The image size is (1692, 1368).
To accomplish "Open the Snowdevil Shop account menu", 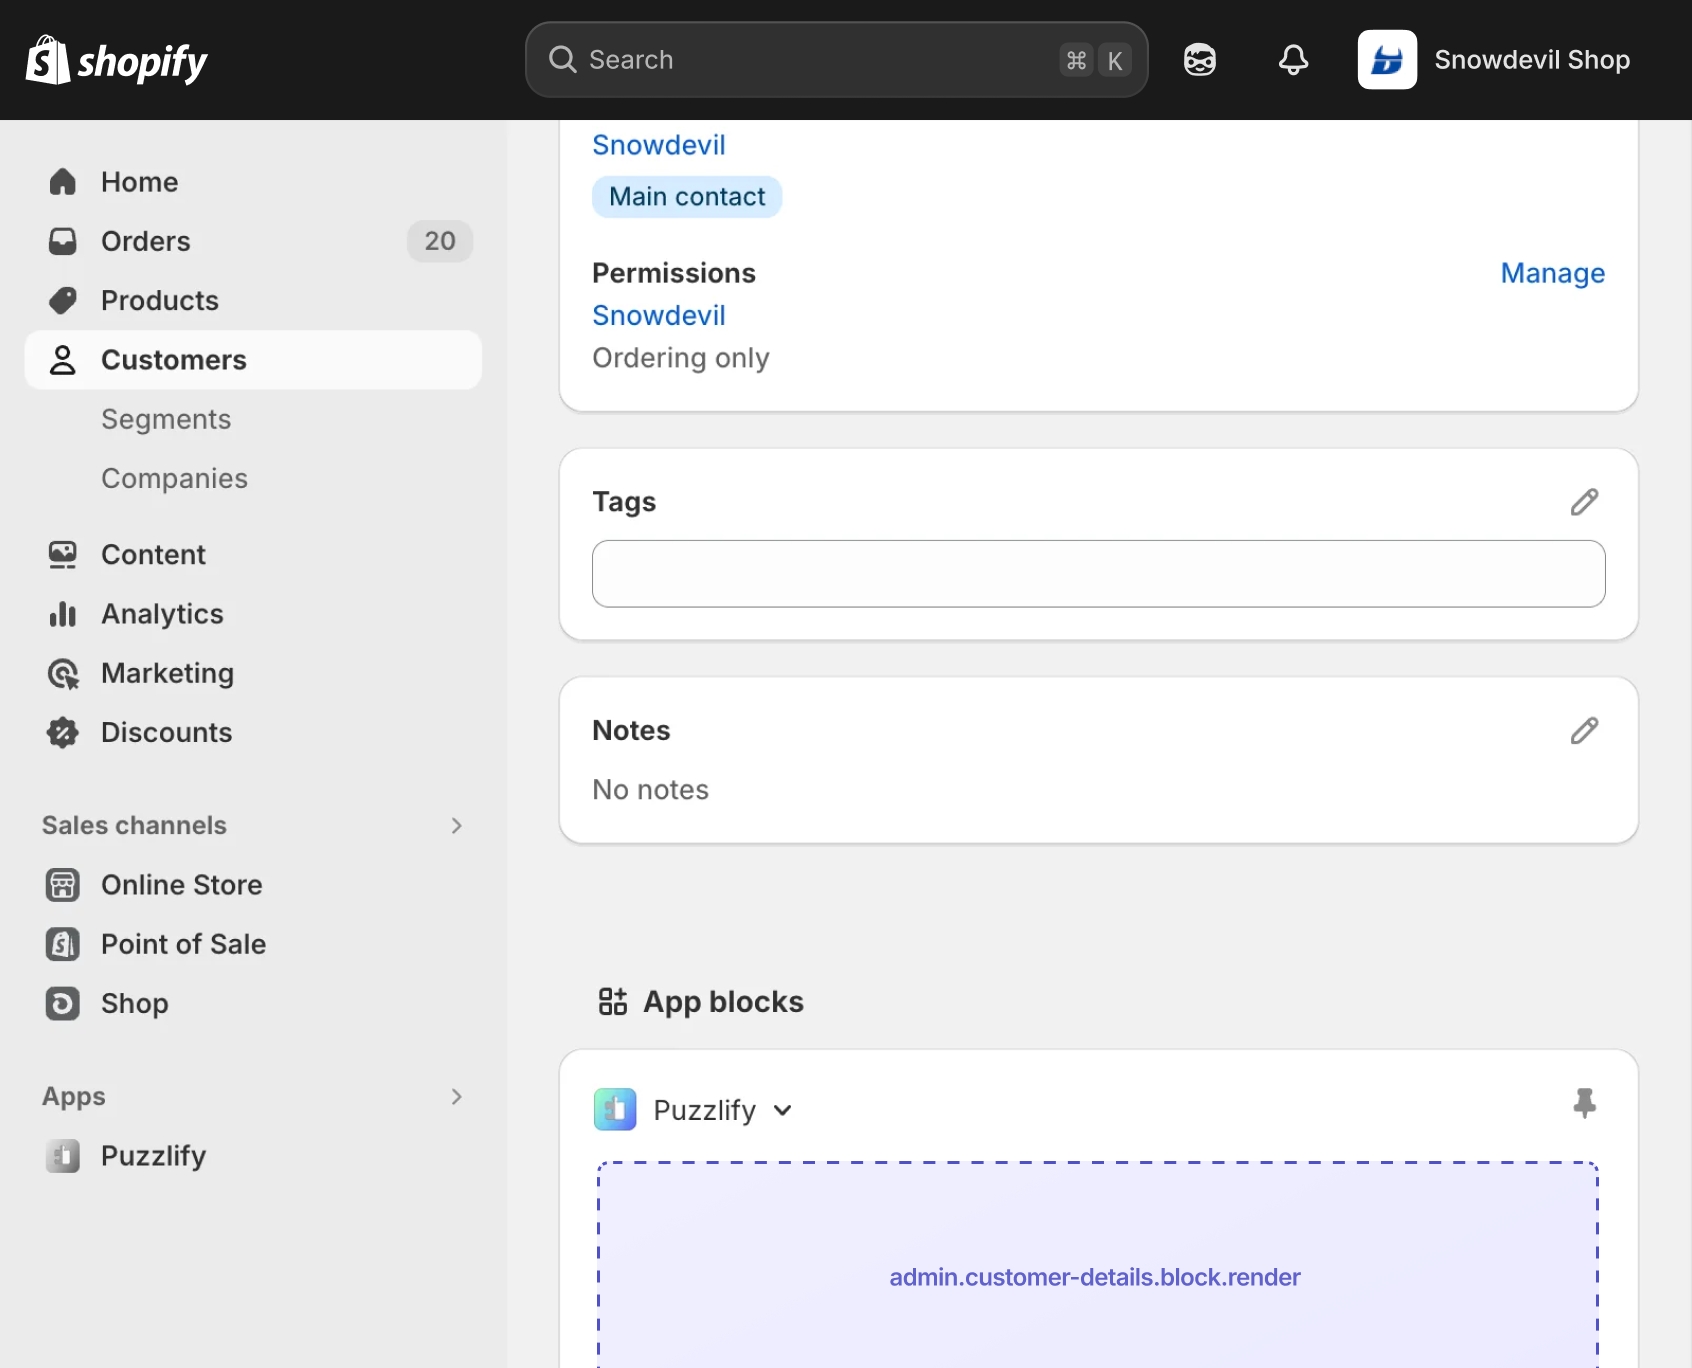I will tap(1495, 60).
